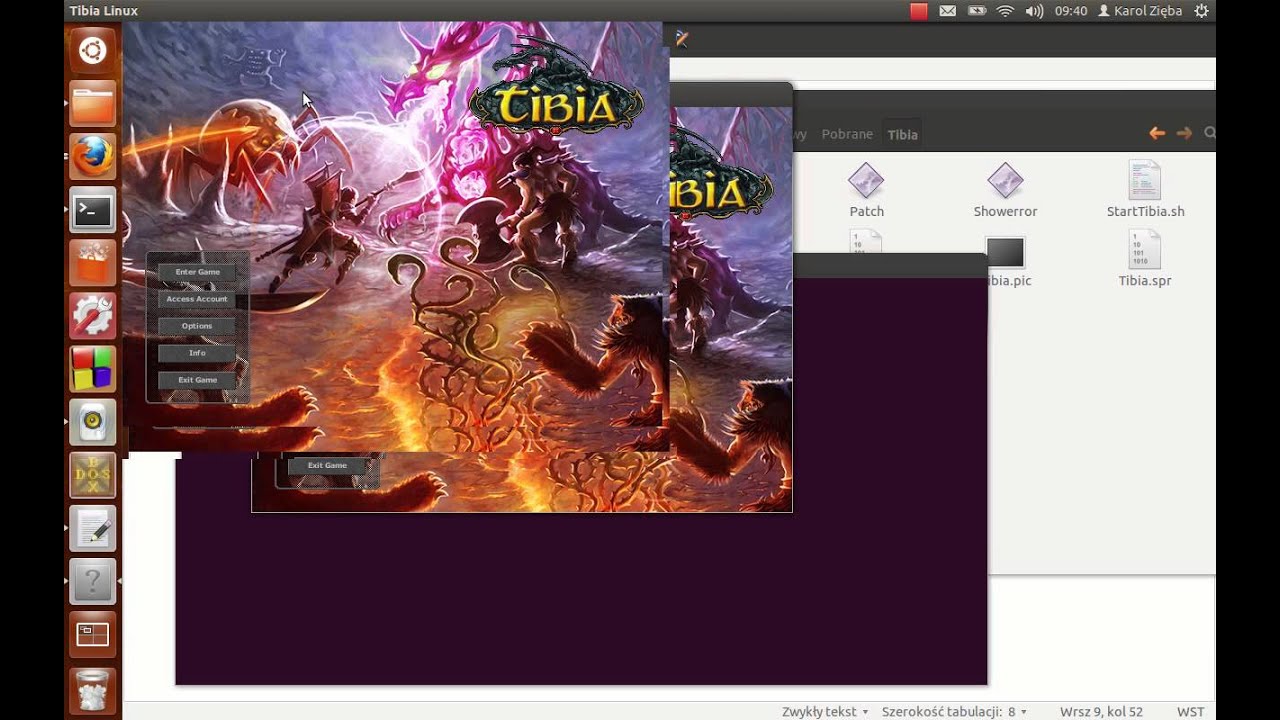The image size is (1280, 720).
Task: Launch DOSBox from the launcher
Action: coord(93,476)
